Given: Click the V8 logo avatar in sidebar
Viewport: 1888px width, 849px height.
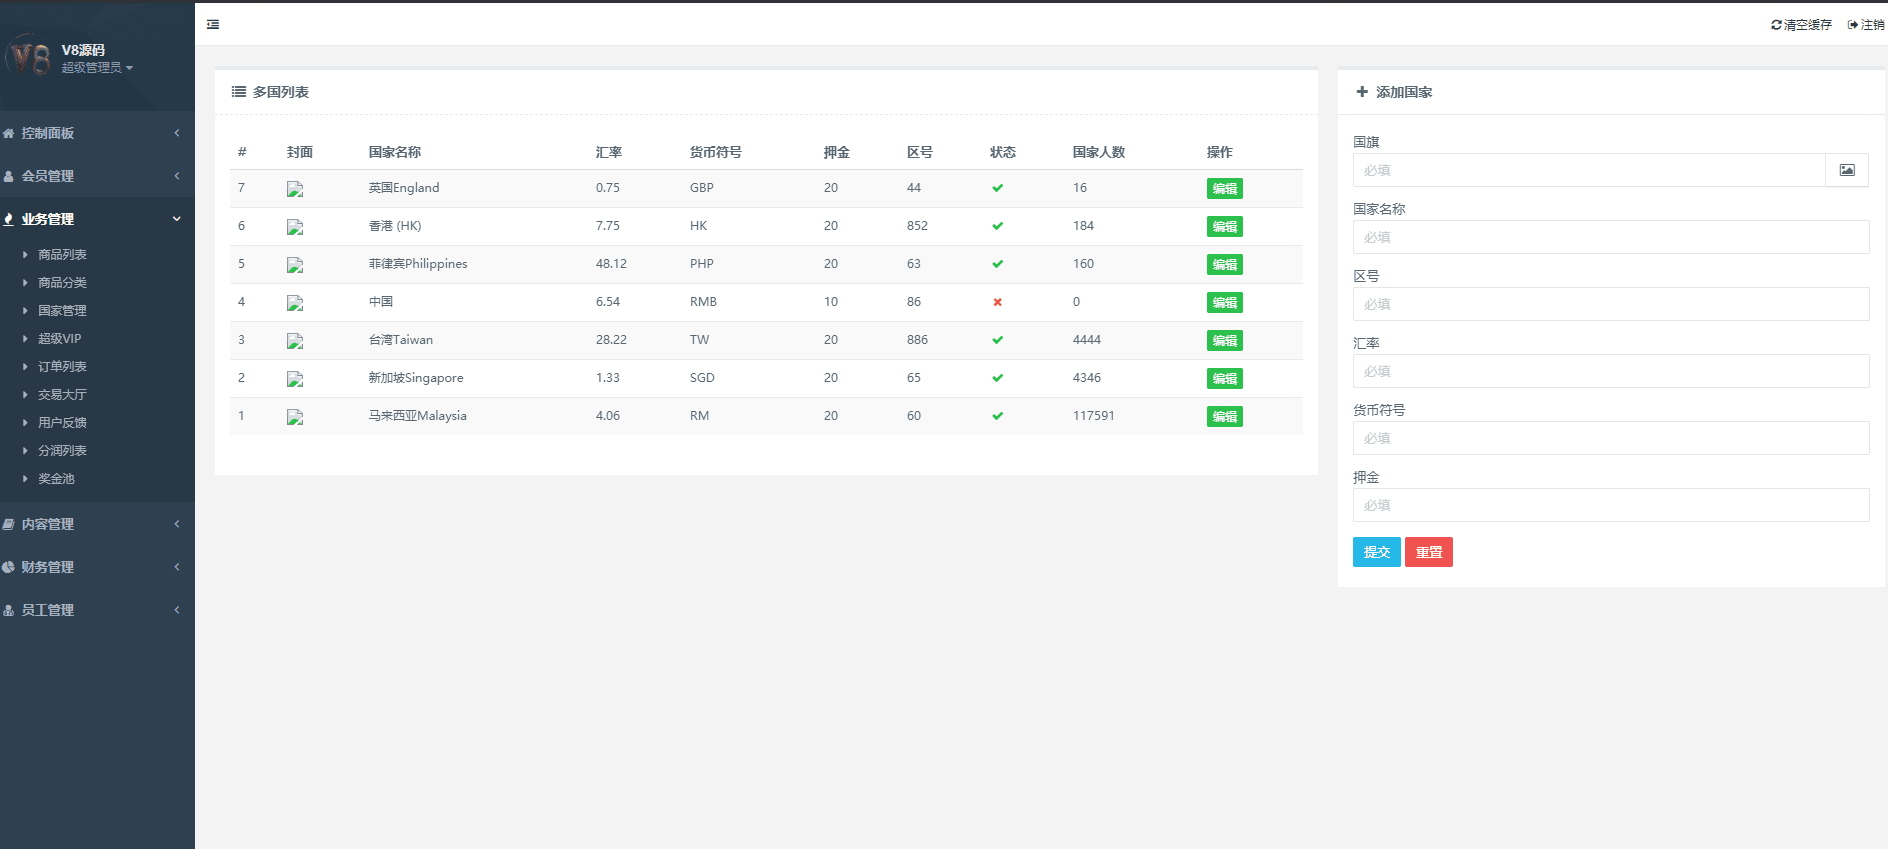Looking at the screenshot, I should pyautogui.click(x=30, y=58).
